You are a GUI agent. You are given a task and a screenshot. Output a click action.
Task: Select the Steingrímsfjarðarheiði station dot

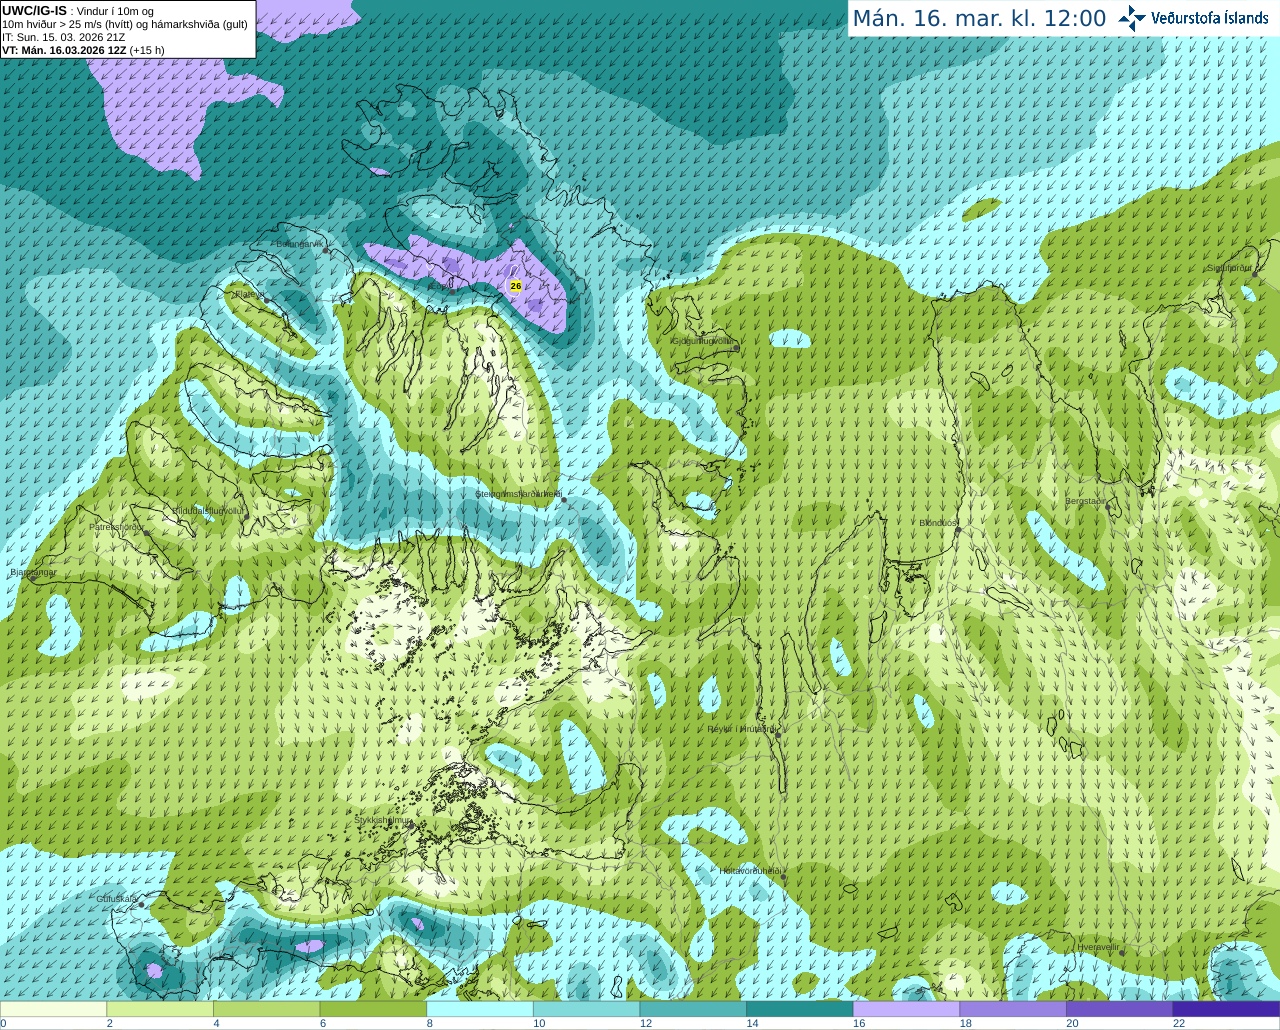pyautogui.click(x=564, y=499)
